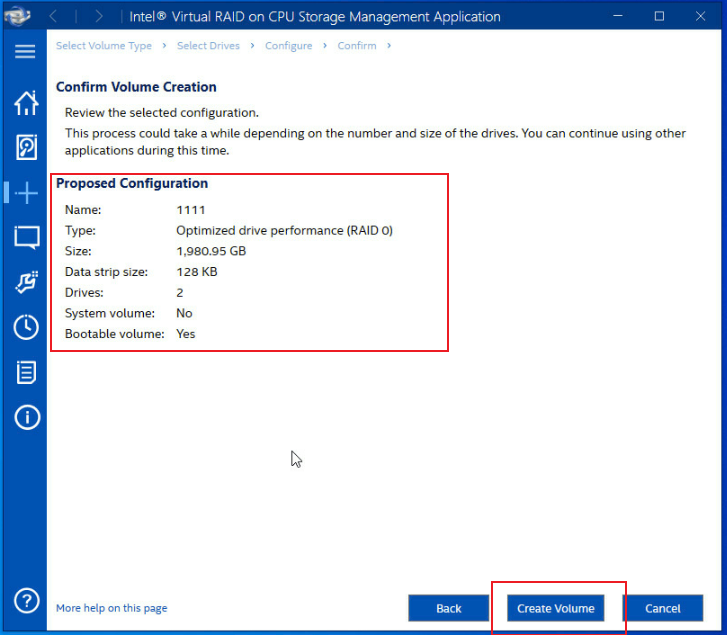Go to the Select Drives step

tap(208, 46)
